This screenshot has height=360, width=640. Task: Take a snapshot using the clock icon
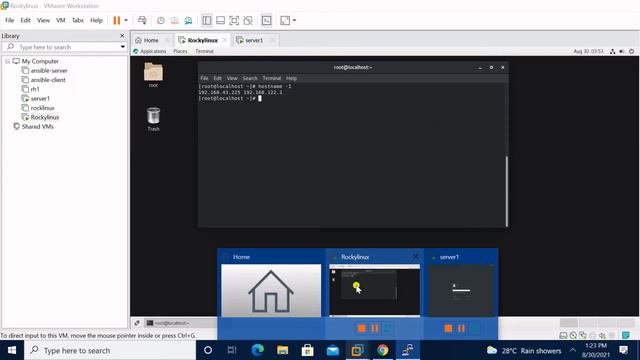[x=161, y=20]
